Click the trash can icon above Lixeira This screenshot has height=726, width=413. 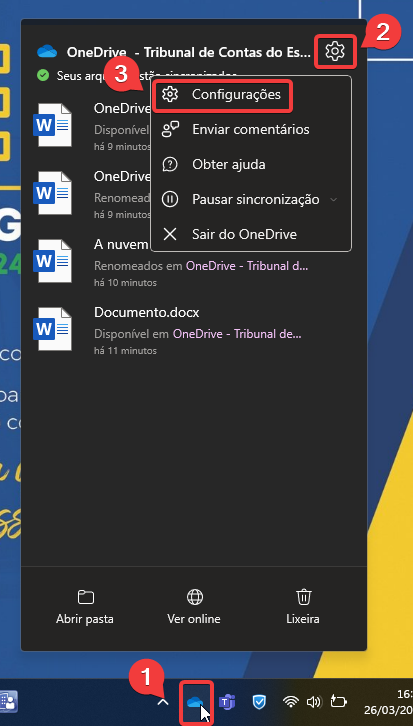[304, 597]
